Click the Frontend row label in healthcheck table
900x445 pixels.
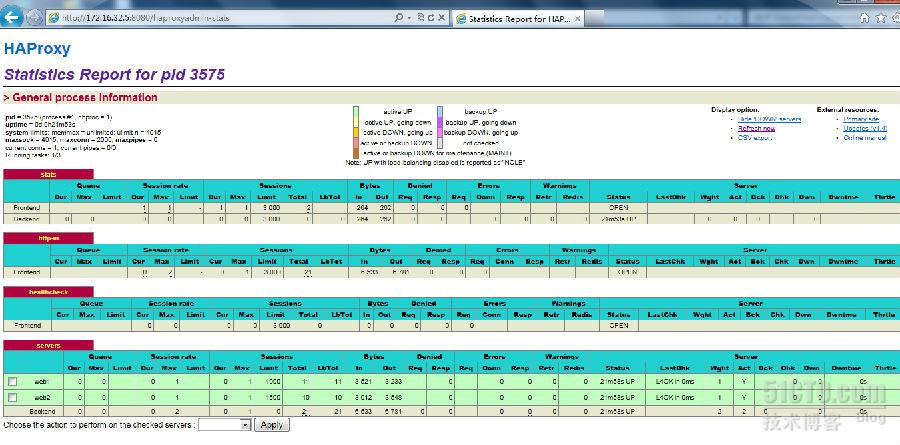28,325
